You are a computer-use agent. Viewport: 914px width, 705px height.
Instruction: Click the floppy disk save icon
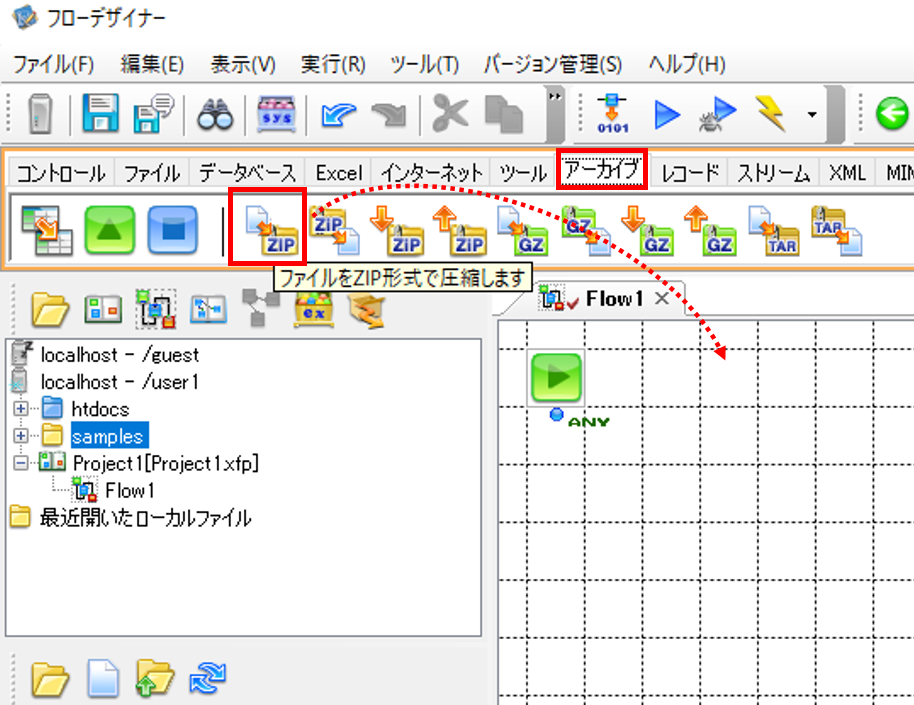(x=100, y=113)
